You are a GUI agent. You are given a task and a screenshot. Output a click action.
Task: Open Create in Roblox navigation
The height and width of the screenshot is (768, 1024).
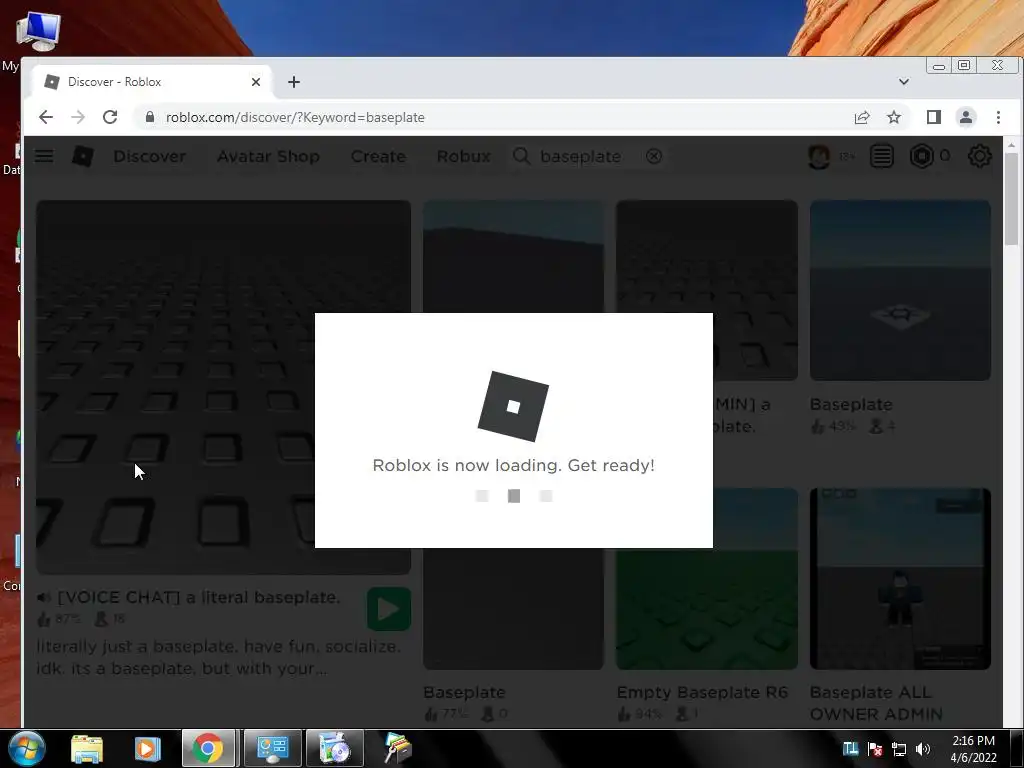tap(378, 156)
